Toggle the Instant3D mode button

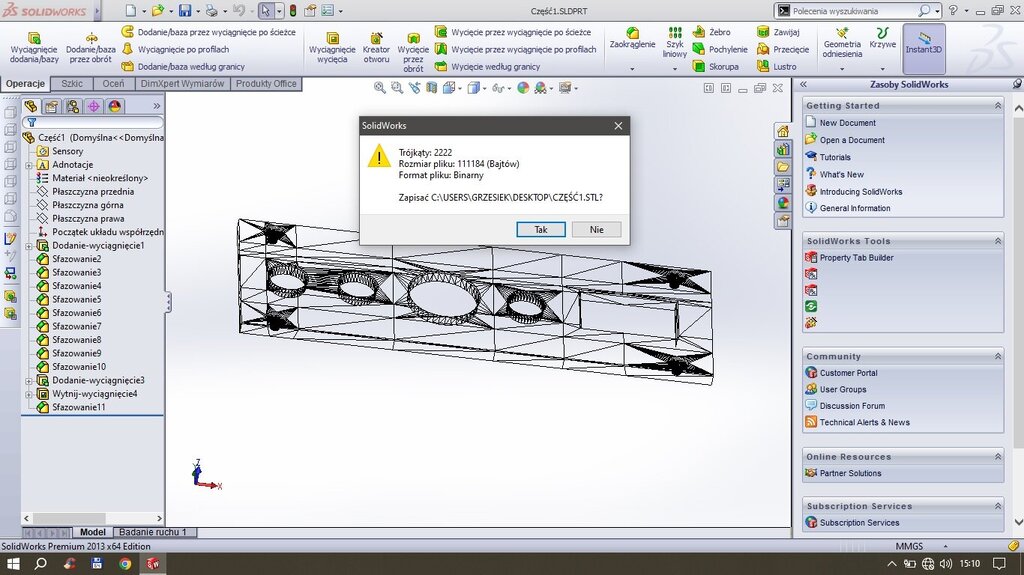pos(924,46)
